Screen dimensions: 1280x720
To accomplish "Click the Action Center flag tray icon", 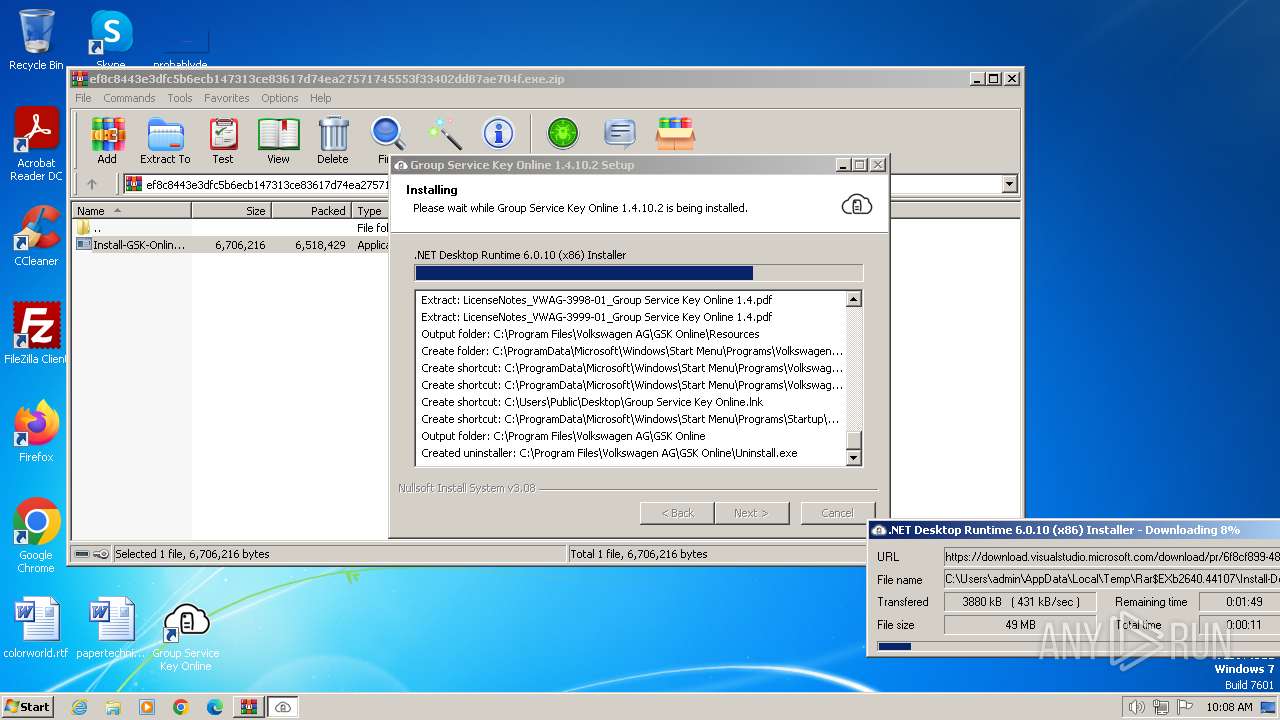I will coord(1186,707).
